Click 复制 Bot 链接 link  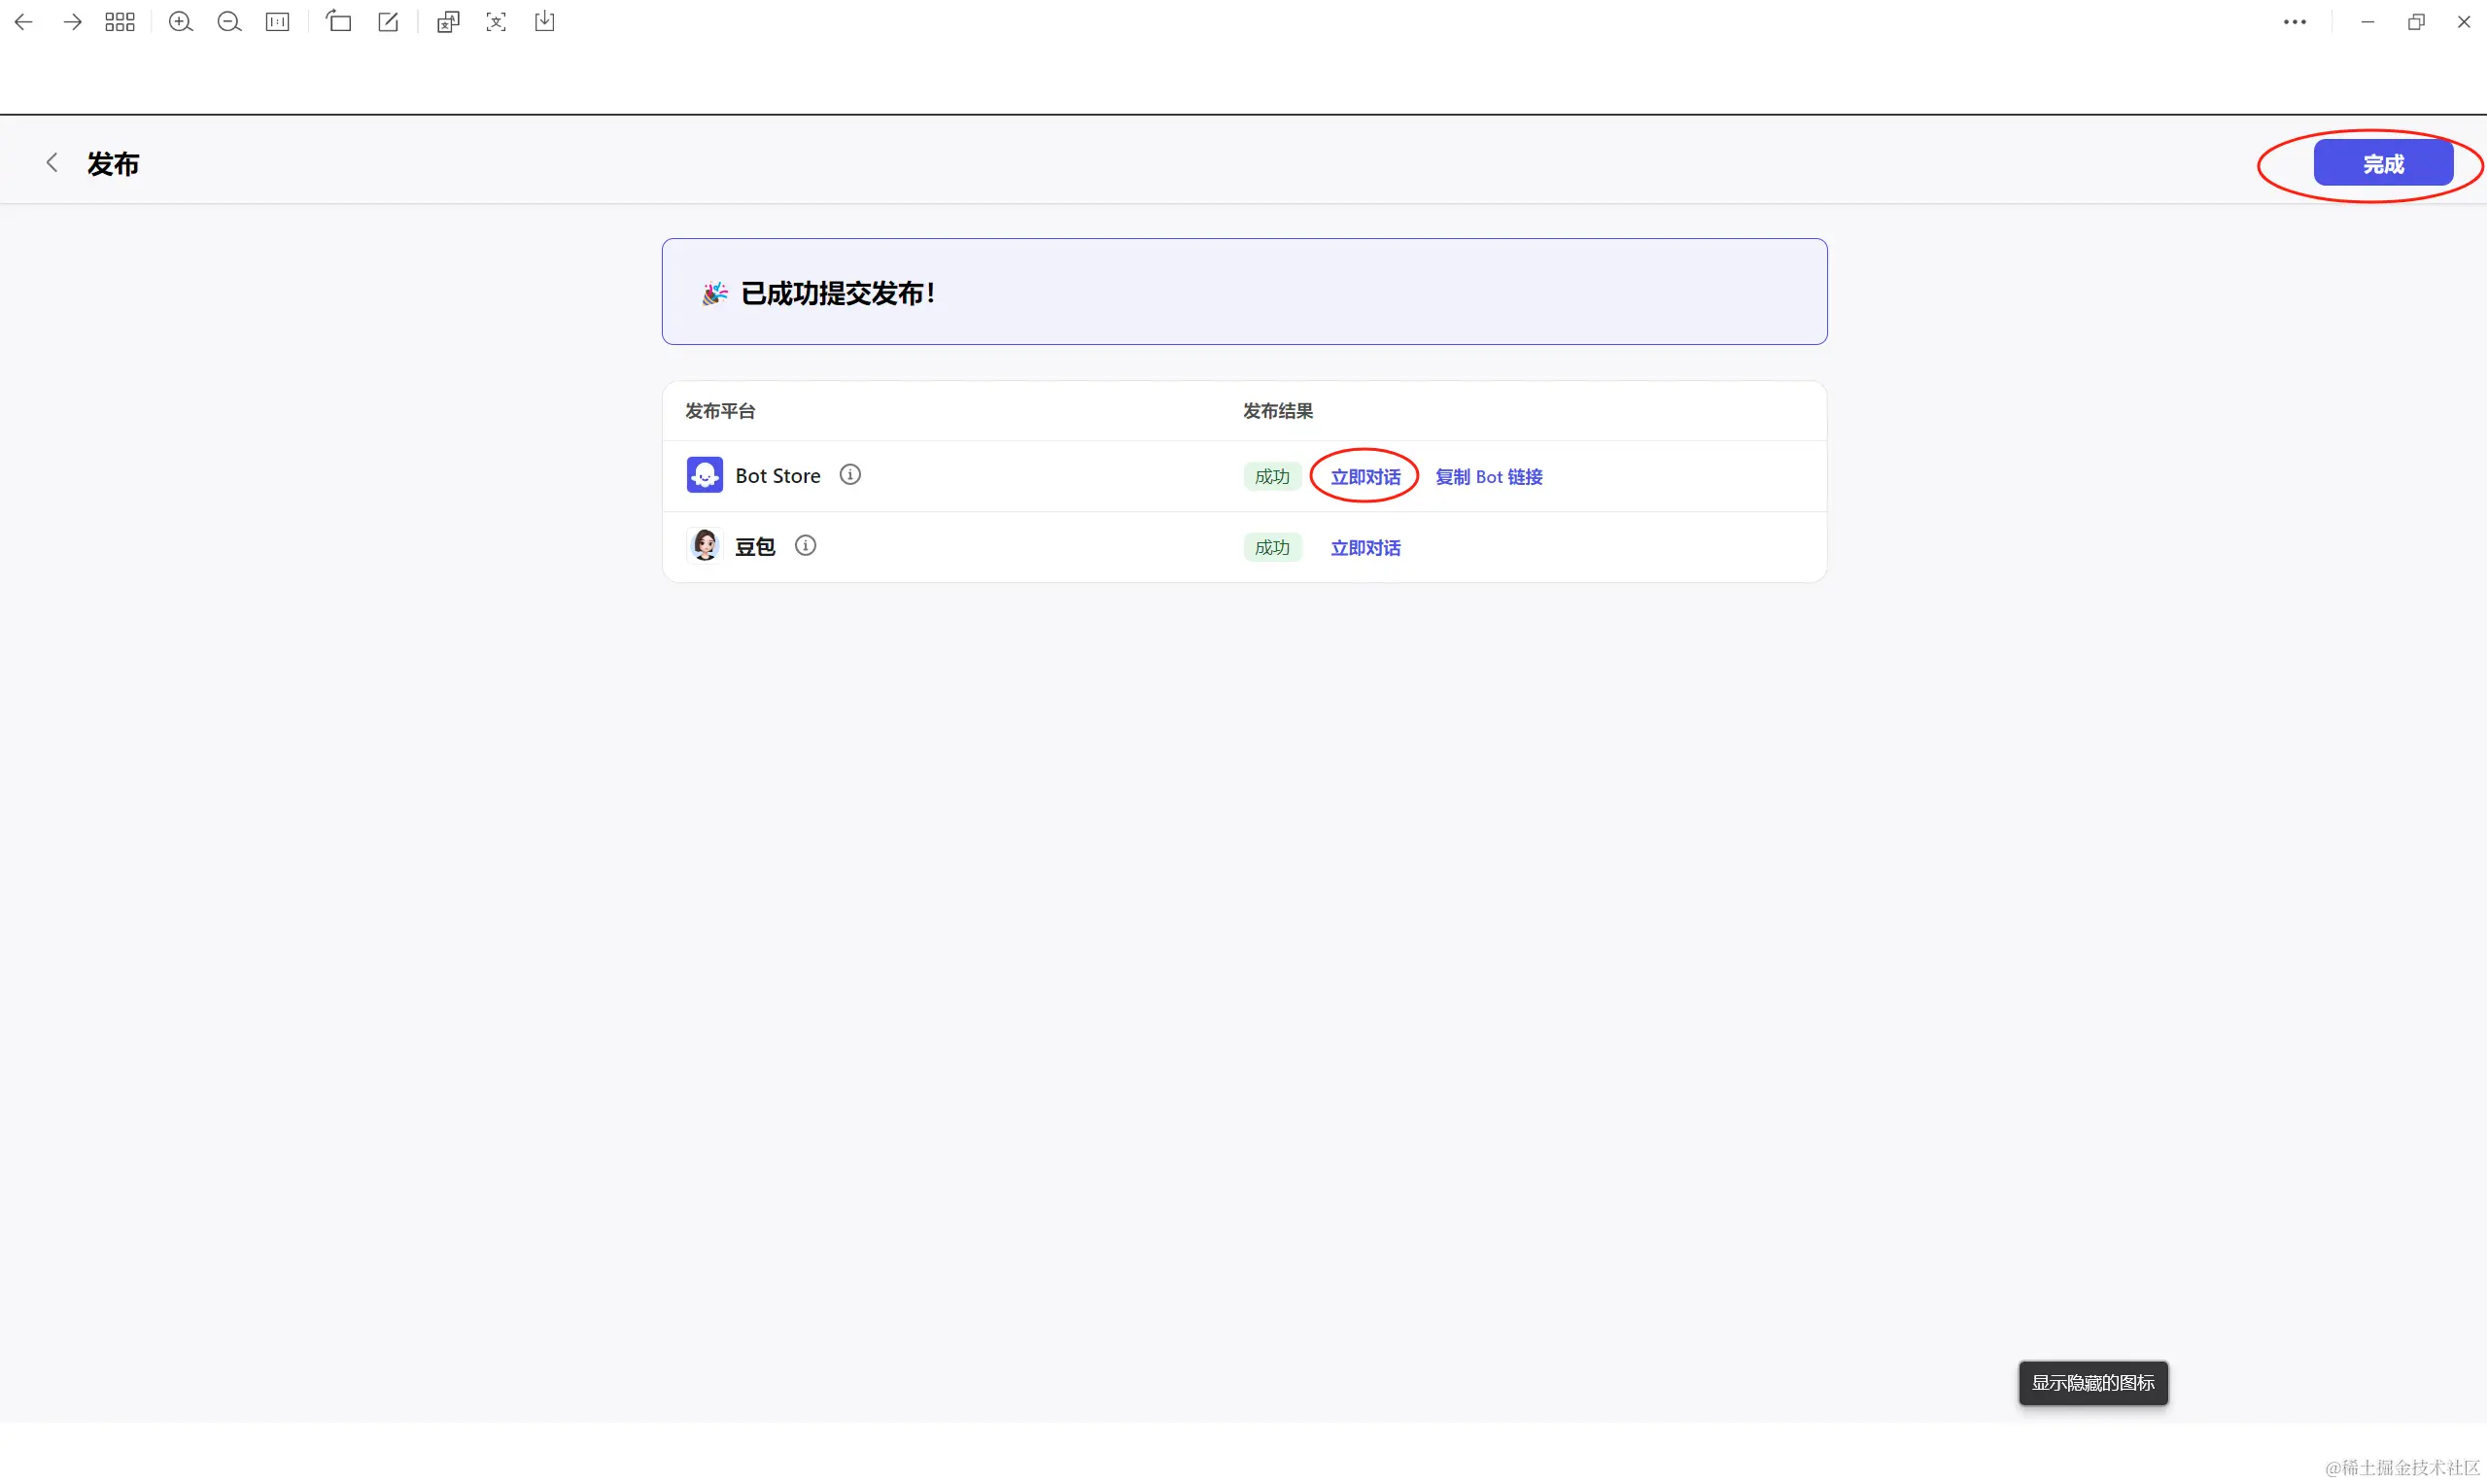click(x=1488, y=477)
